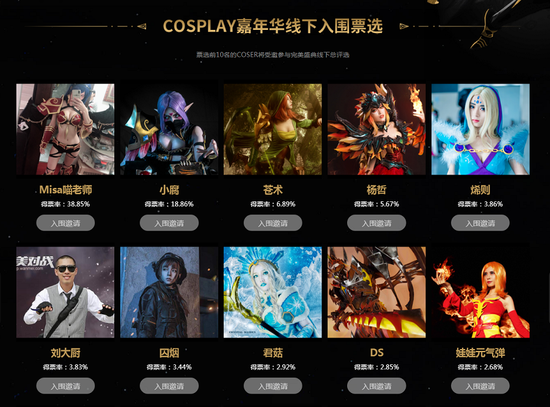Click 入围邀请 button under 烯则
Screen dimensions: 550x407
point(480,223)
